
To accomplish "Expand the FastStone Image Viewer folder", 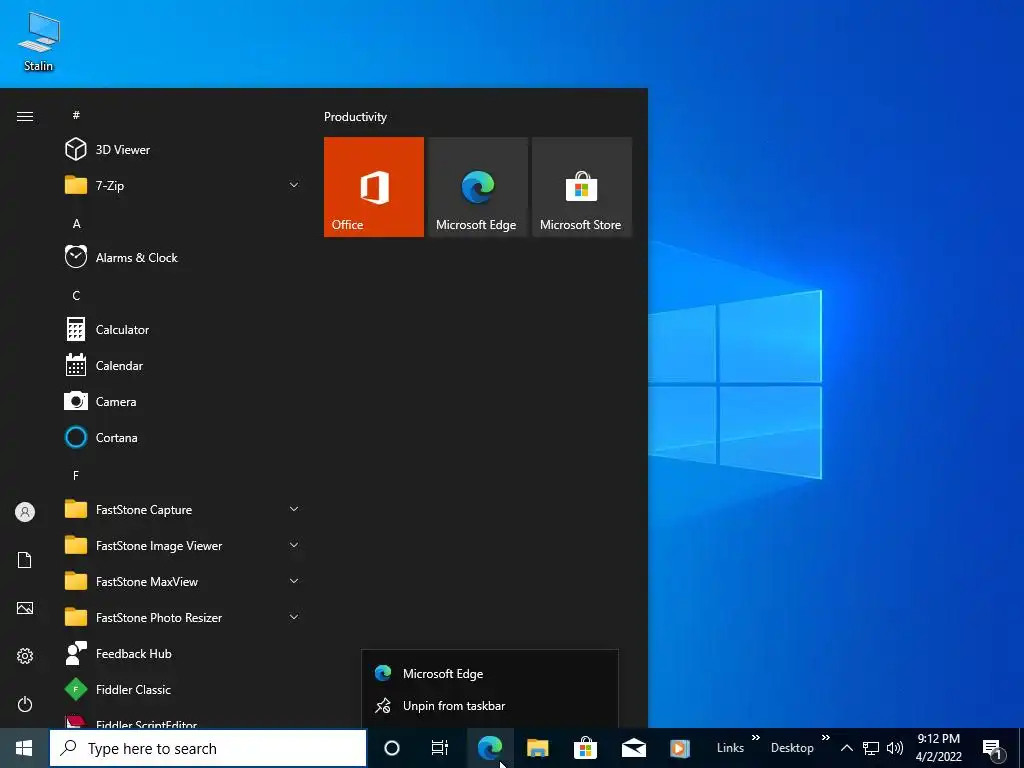I will click(x=294, y=545).
